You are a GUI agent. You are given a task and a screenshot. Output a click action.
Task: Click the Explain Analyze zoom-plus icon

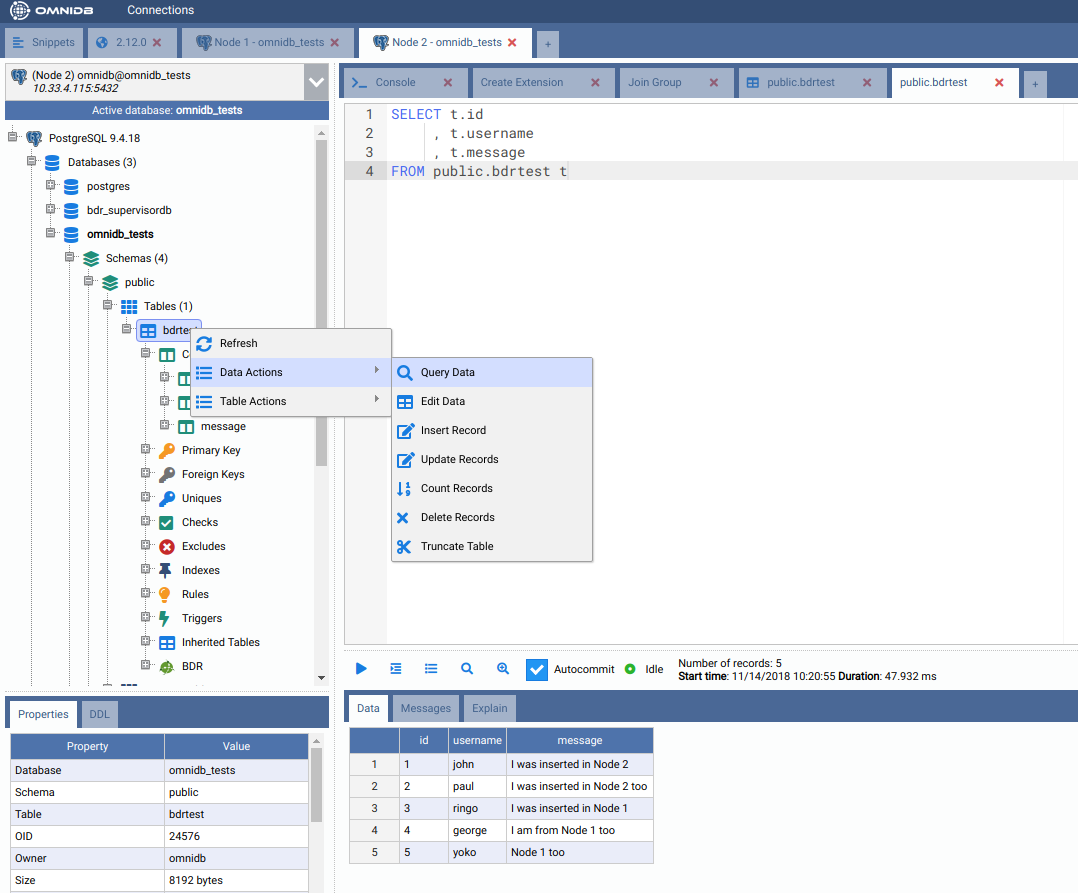pyautogui.click(x=503, y=669)
